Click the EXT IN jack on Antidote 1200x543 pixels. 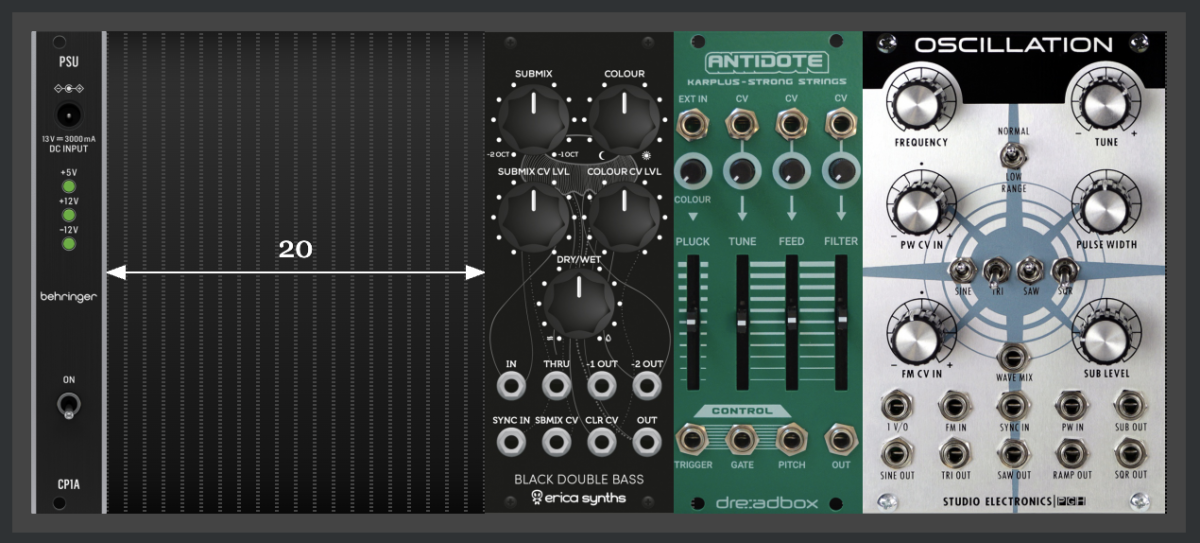pyautogui.click(x=691, y=124)
